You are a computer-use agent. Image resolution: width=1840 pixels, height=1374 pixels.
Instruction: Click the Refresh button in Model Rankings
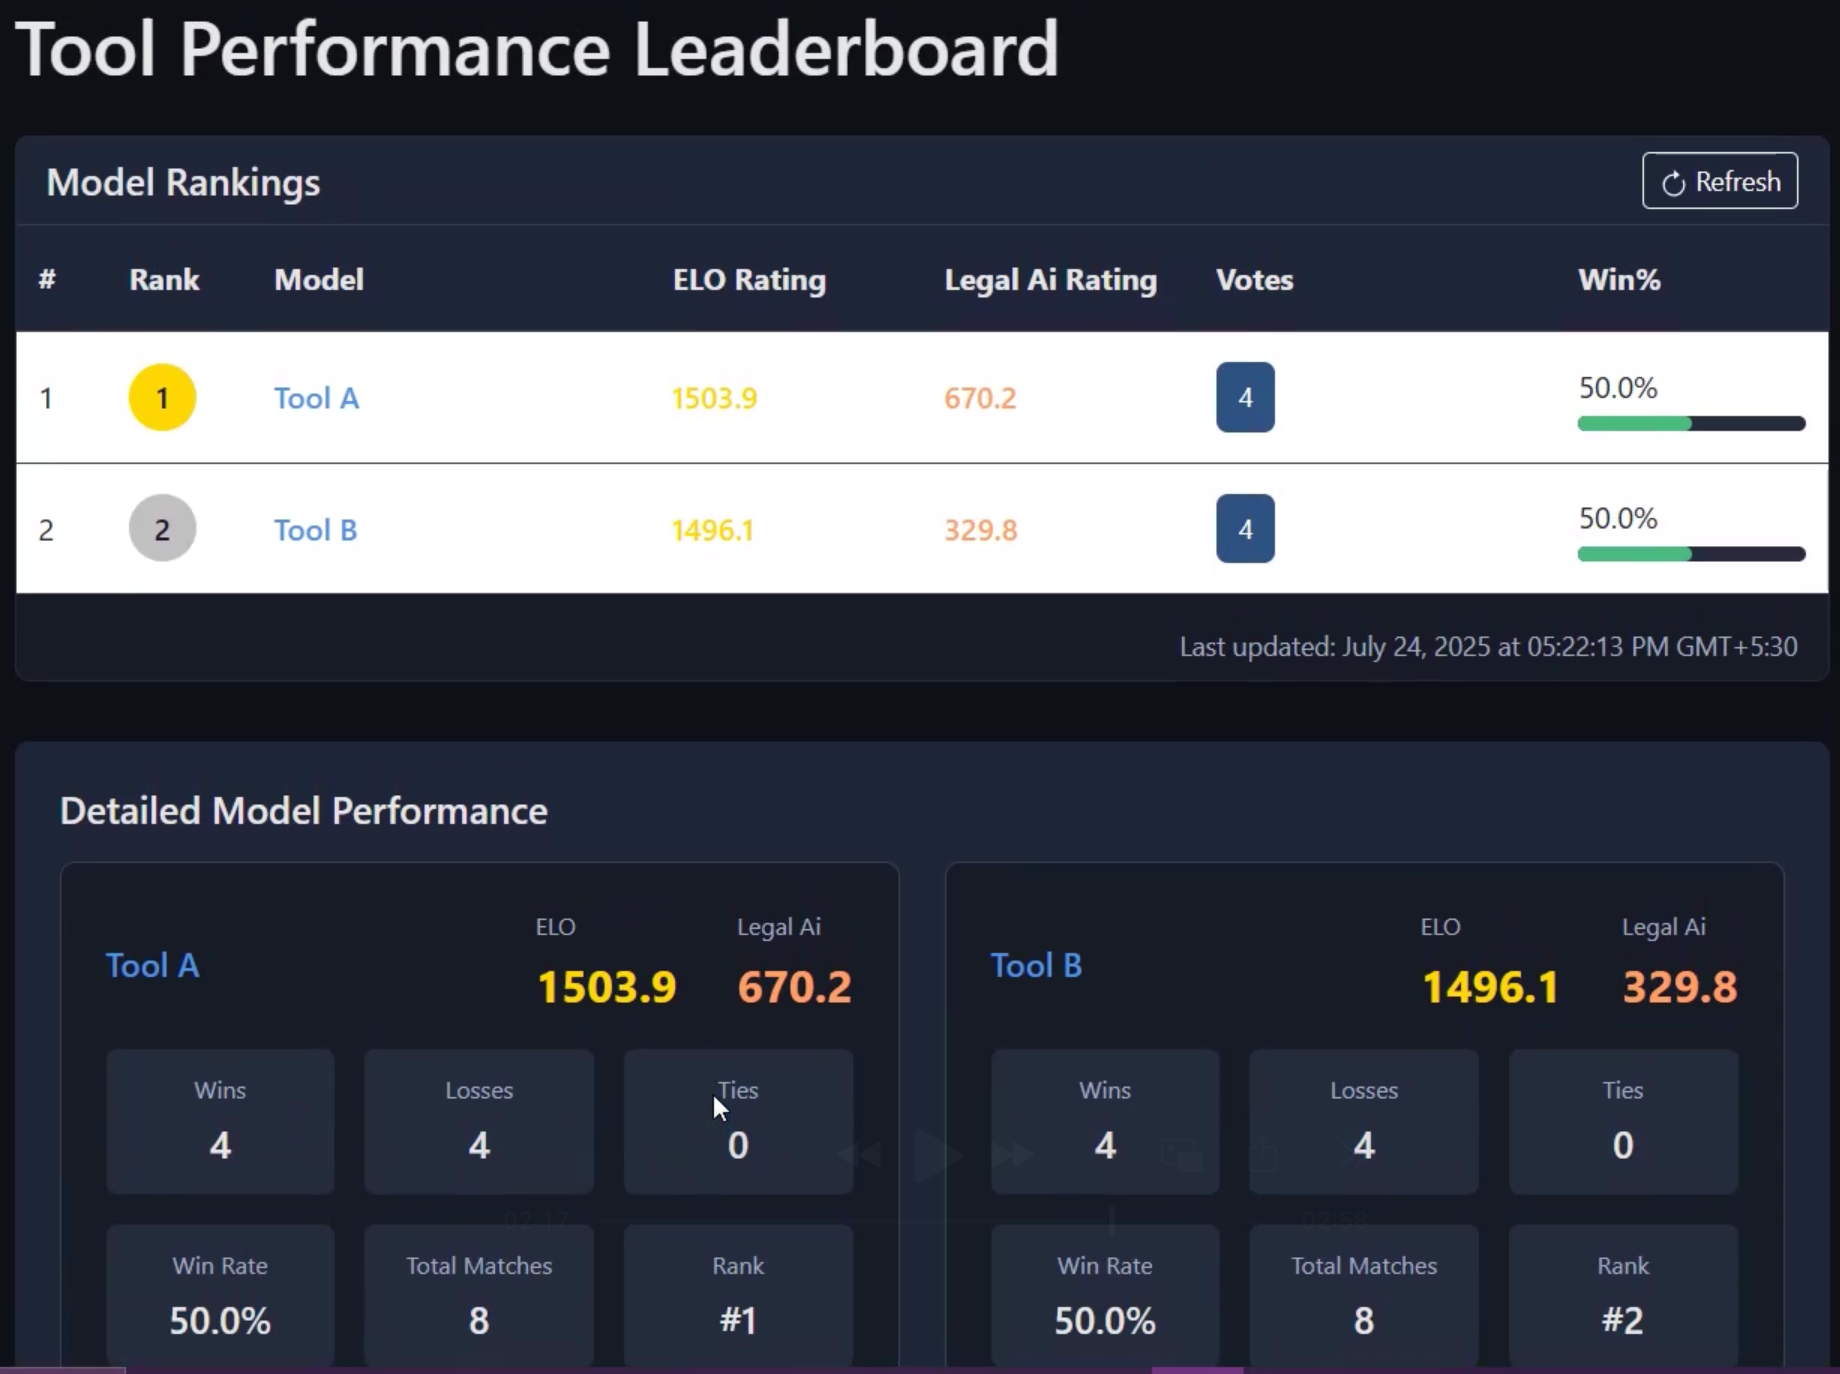click(x=1720, y=181)
